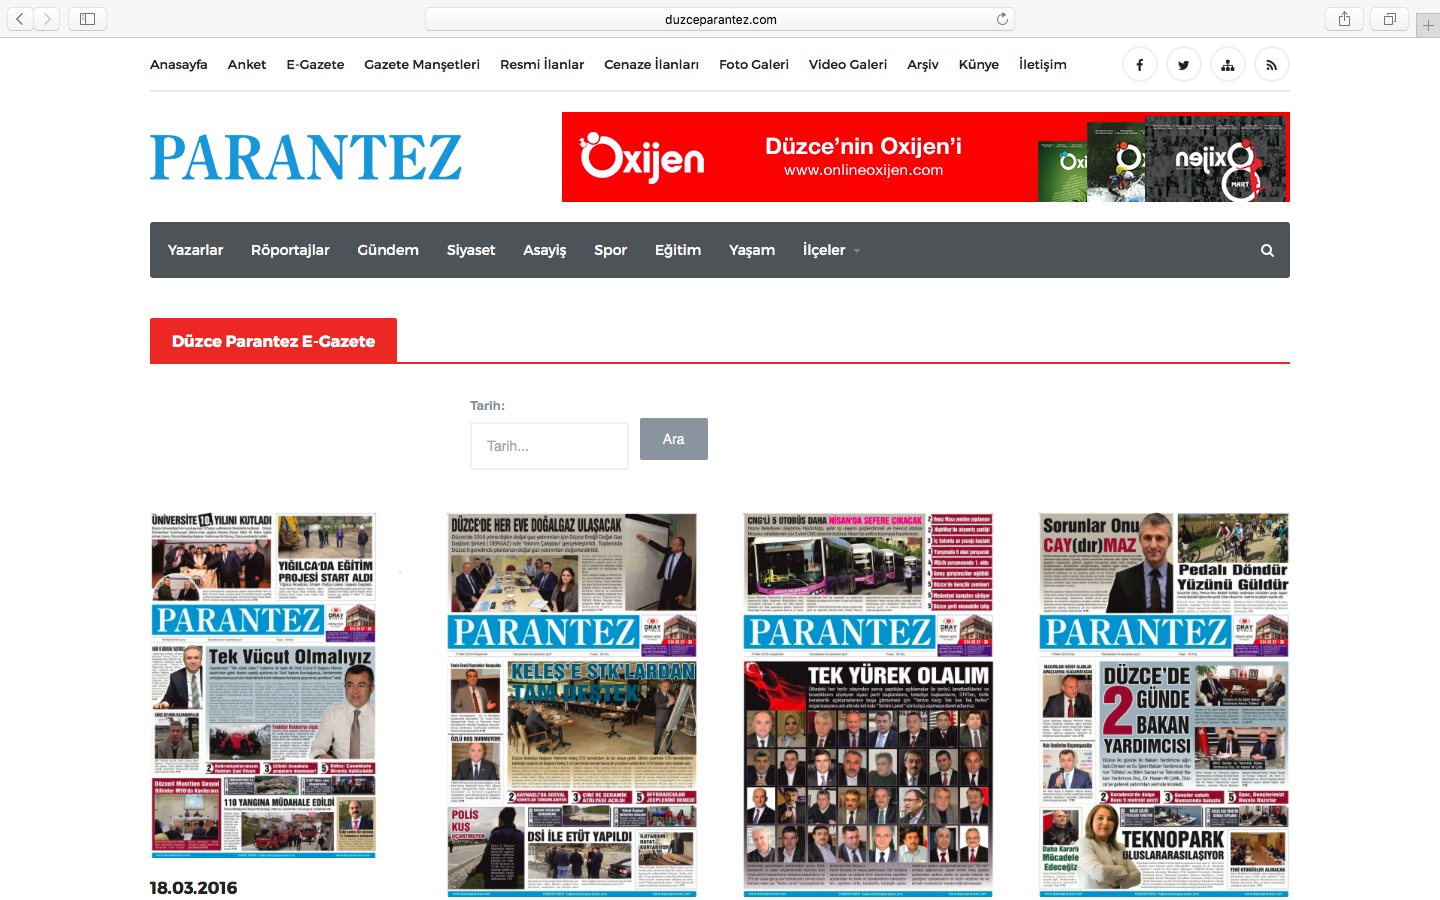
Task: Select Gündem in the navigation bar
Action: tap(388, 250)
